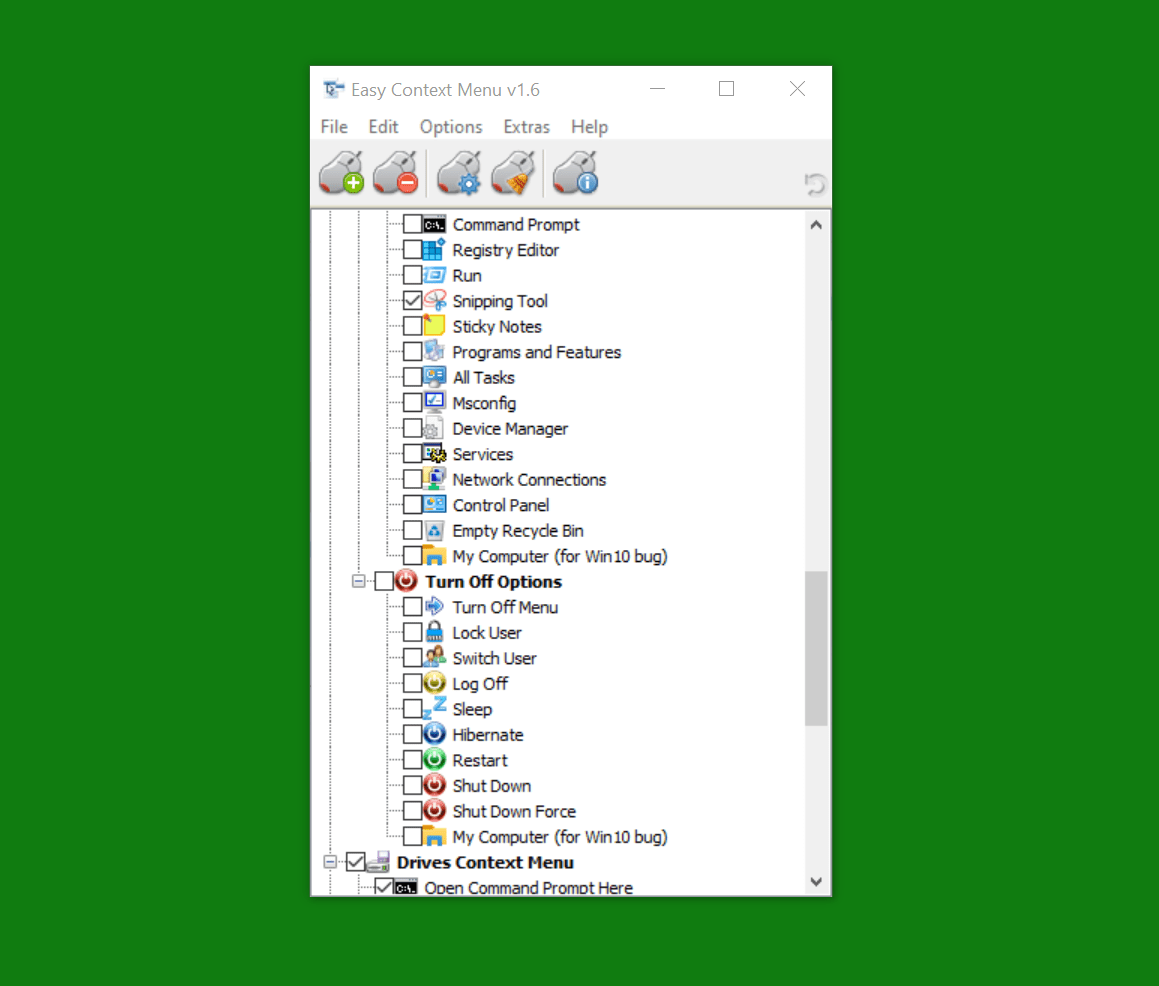Maximize the Easy Context Menu window
1159x986 pixels.
727,89
